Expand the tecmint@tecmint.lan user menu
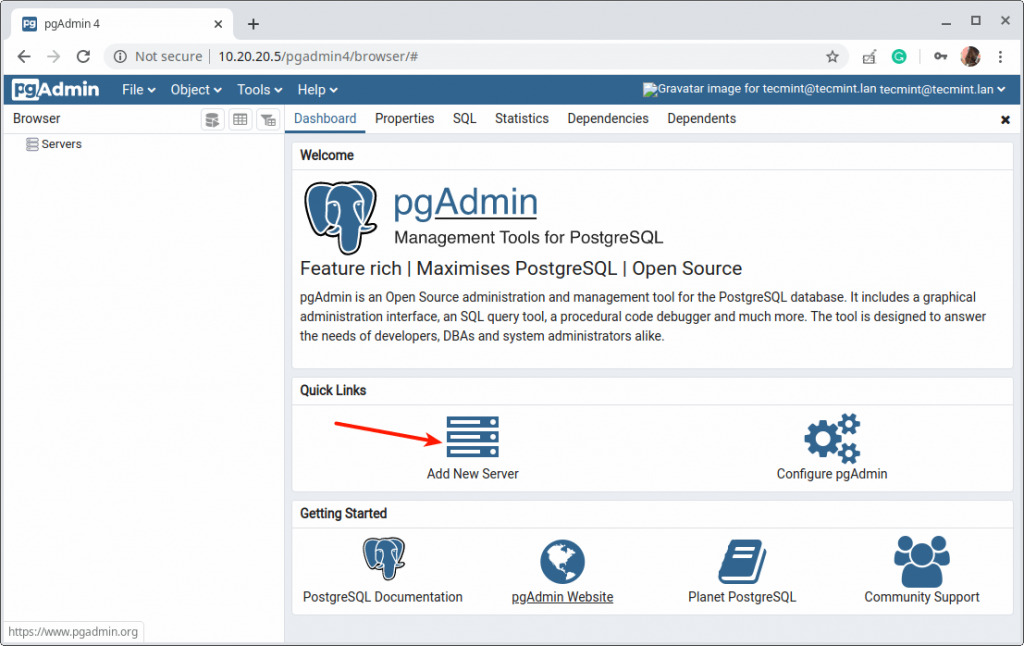 coord(942,89)
